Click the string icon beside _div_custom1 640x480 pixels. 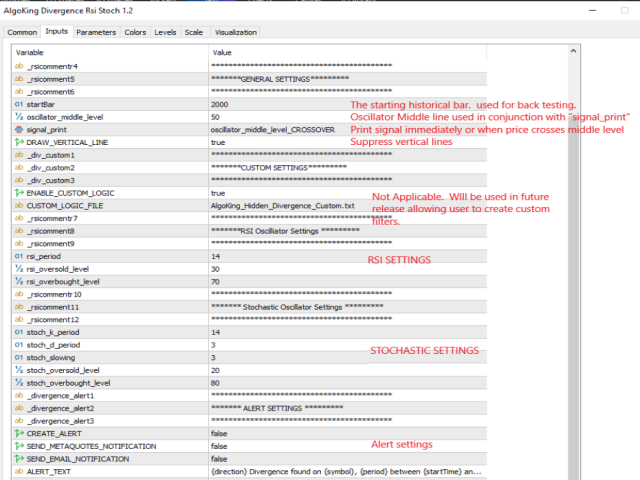tap(19, 155)
